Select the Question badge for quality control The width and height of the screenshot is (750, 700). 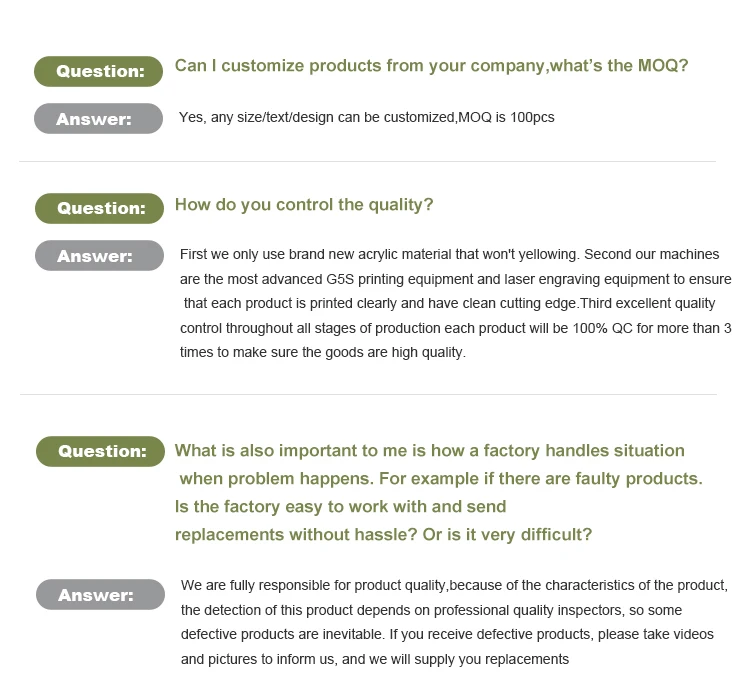[x=99, y=208]
